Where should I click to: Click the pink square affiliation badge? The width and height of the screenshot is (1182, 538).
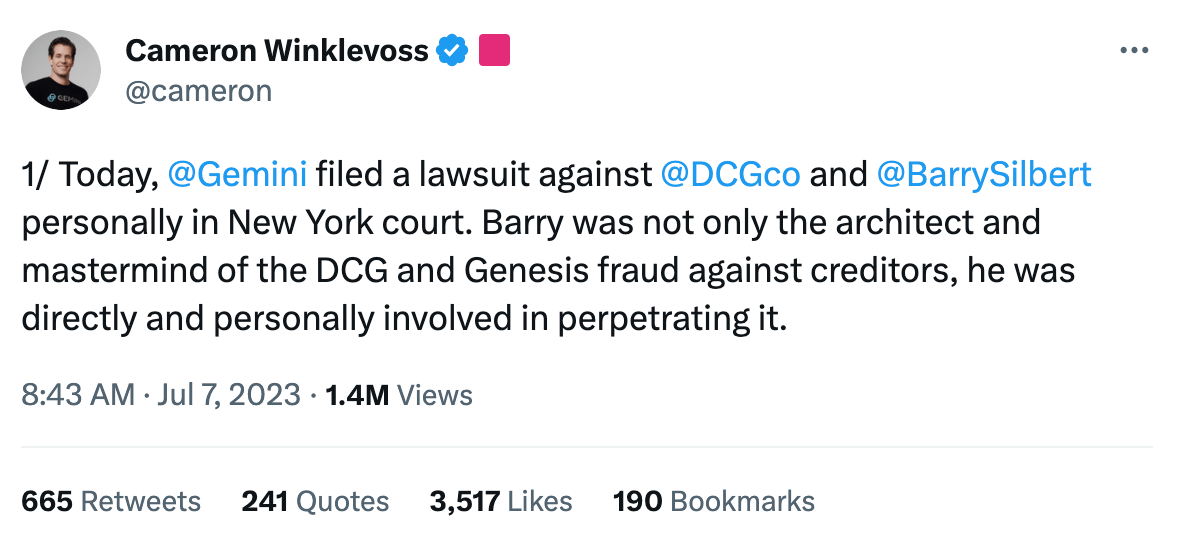click(x=495, y=49)
